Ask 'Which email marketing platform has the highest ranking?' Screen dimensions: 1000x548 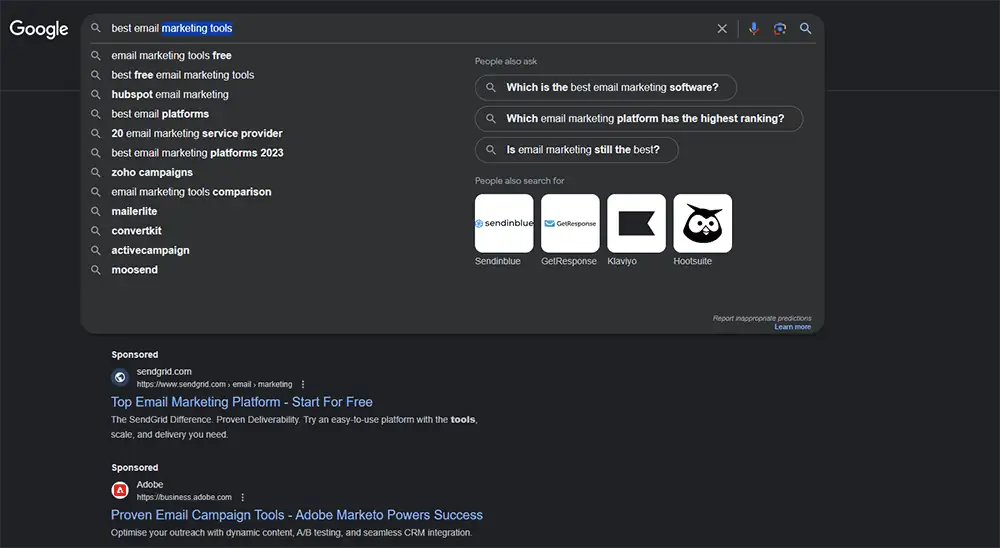pyautogui.click(x=639, y=119)
